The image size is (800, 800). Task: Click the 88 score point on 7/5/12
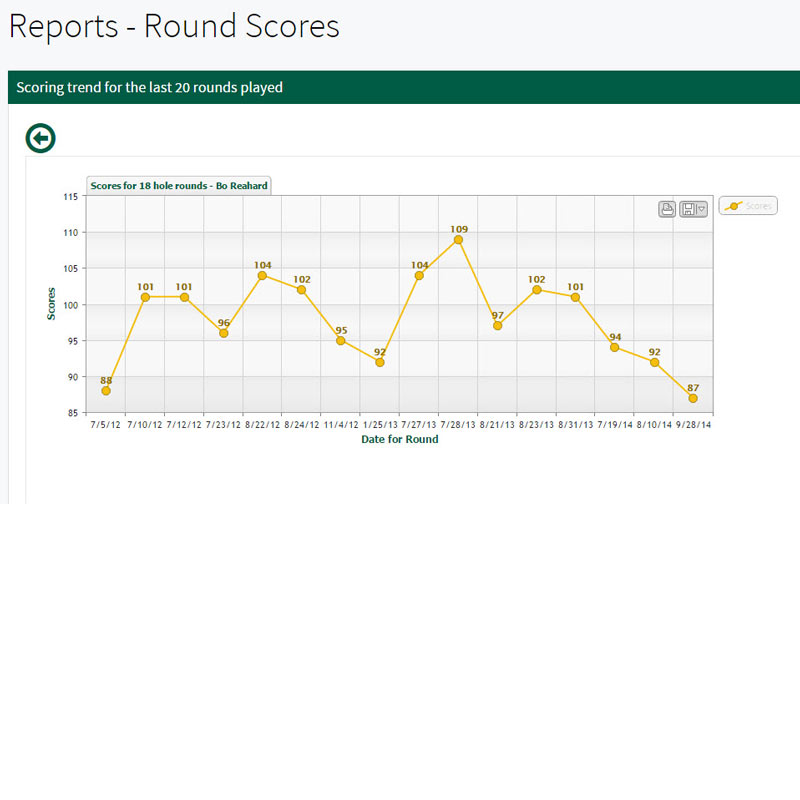(x=106, y=390)
